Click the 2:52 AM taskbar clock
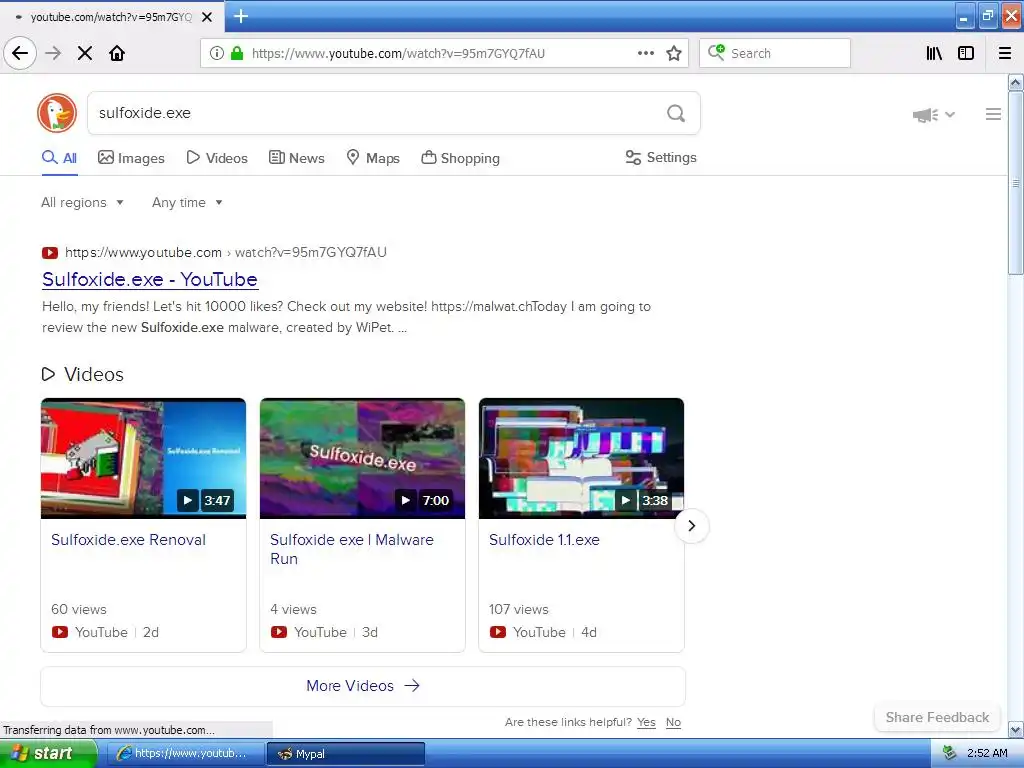 click(x=987, y=753)
